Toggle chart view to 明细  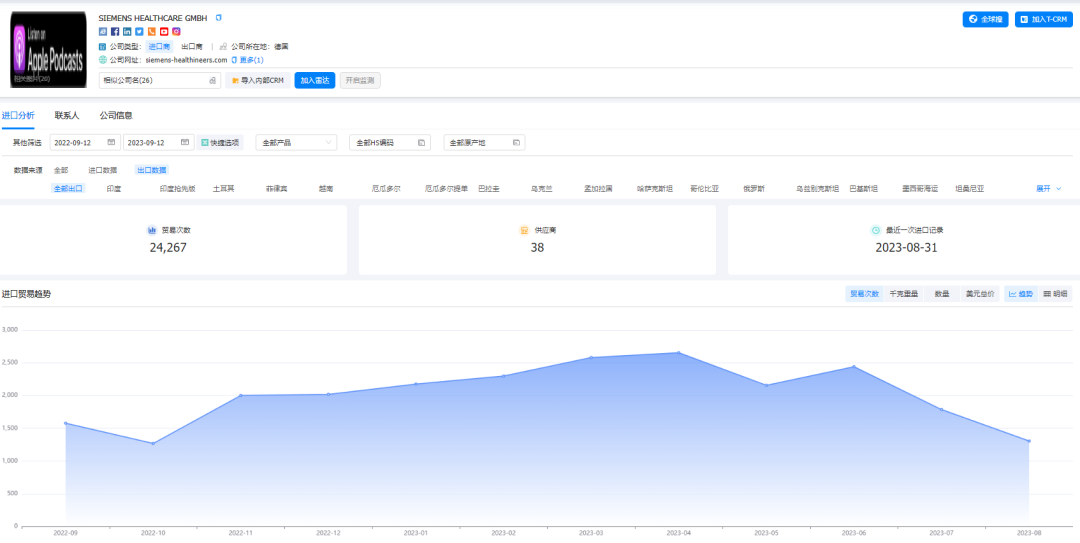click(1055, 294)
